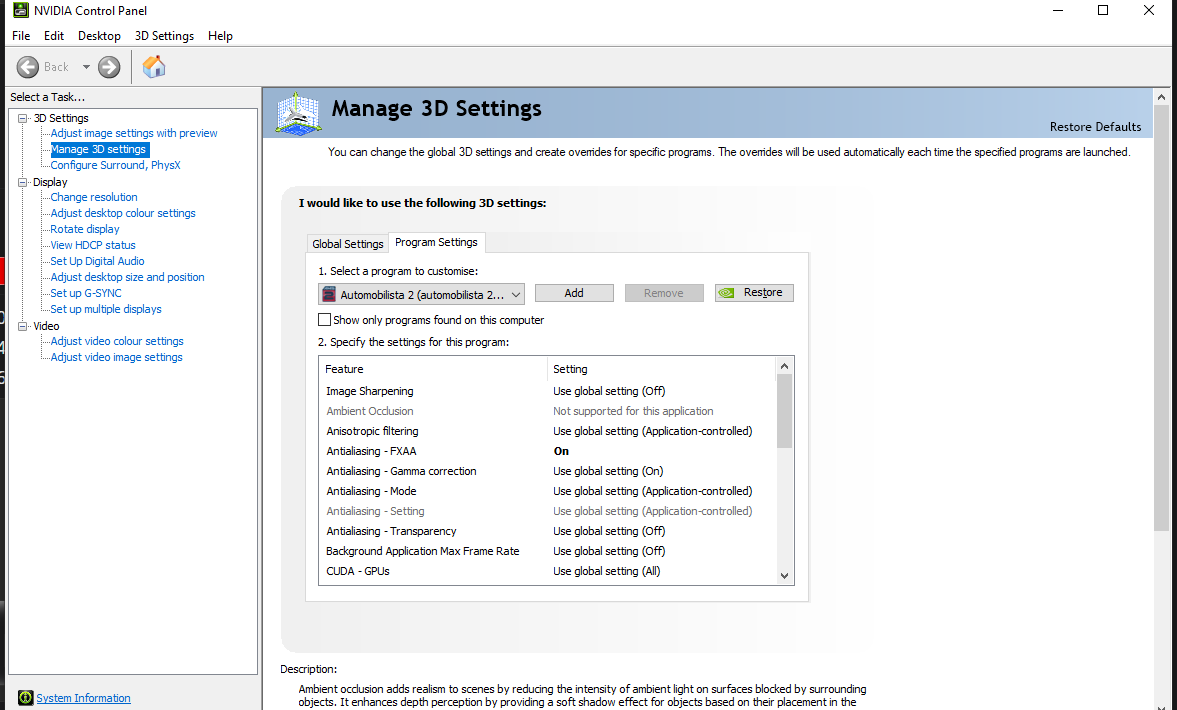Click the settings list scrollbar thumb
Image resolution: width=1177 pixels, height=710 pixels.
[x=784, y=411]
